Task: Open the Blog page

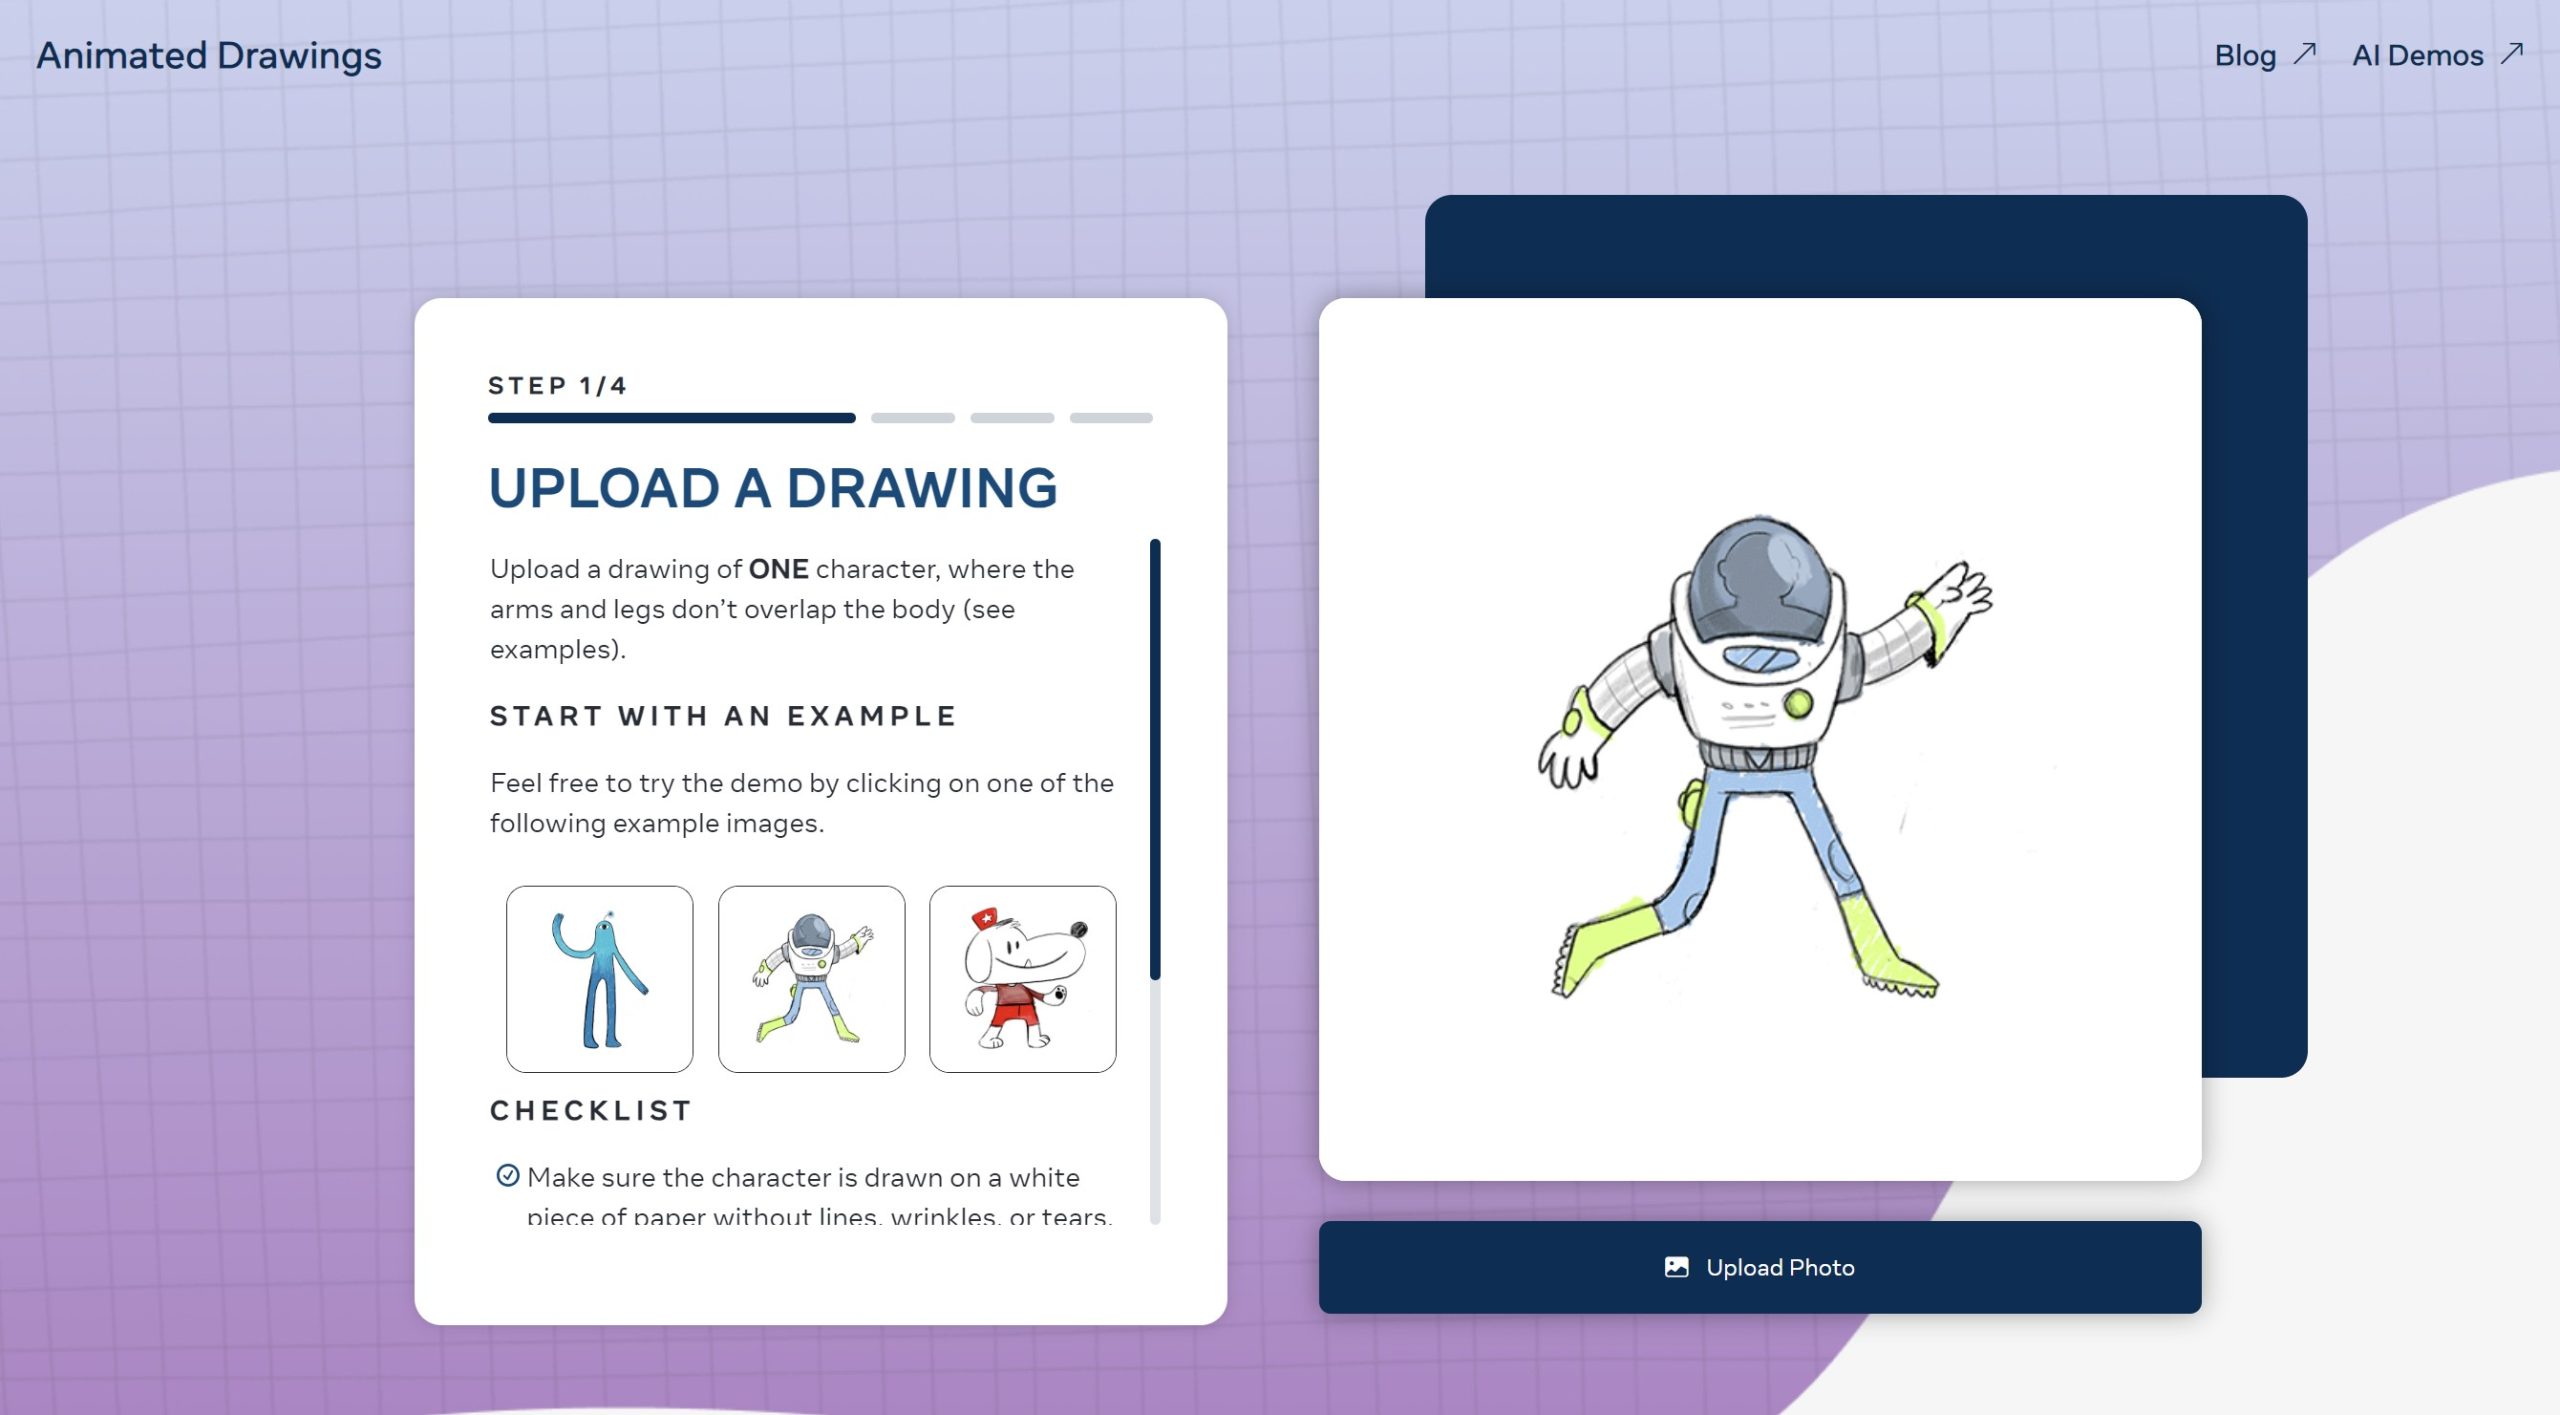Action: pos(2247,55)
